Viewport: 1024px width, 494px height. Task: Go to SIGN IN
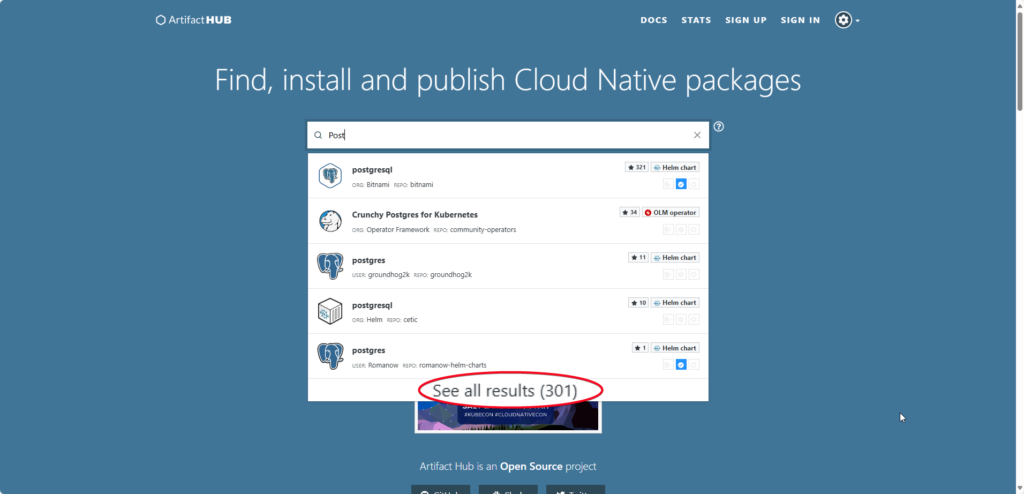pos(800,20)
